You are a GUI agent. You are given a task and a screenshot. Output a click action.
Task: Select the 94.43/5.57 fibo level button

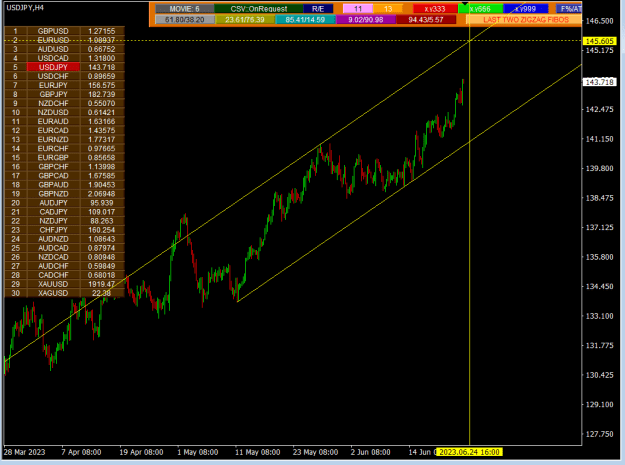tap(426, 20)
